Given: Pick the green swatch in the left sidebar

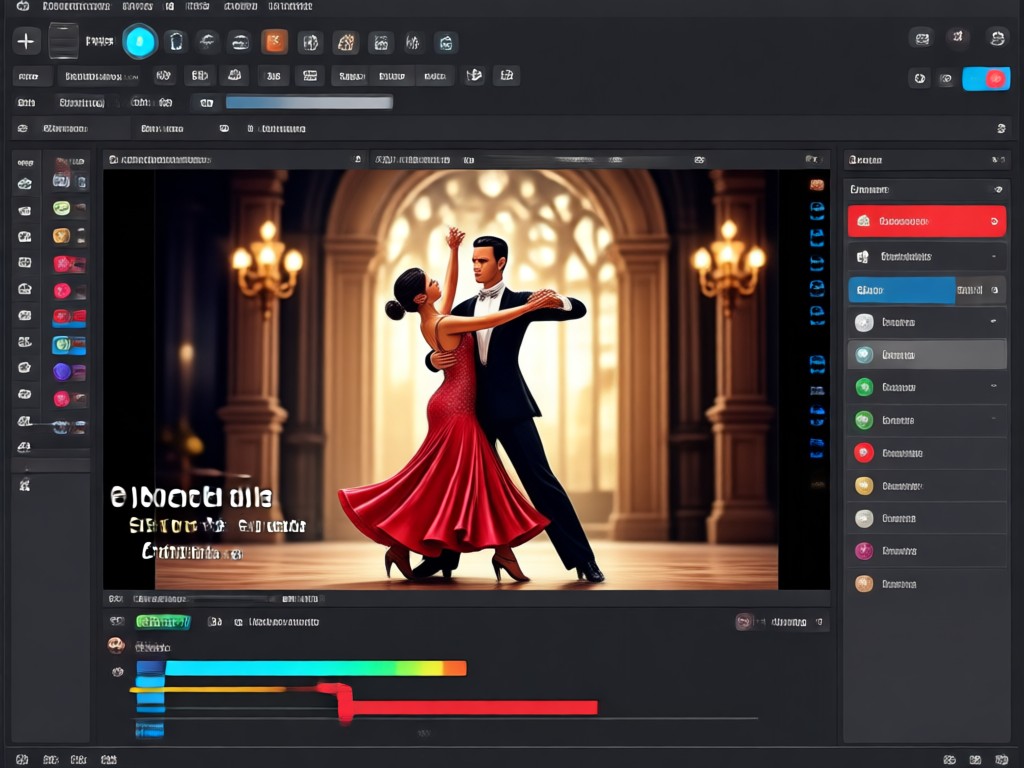Looking at the screenshot, I should point(61,208).
